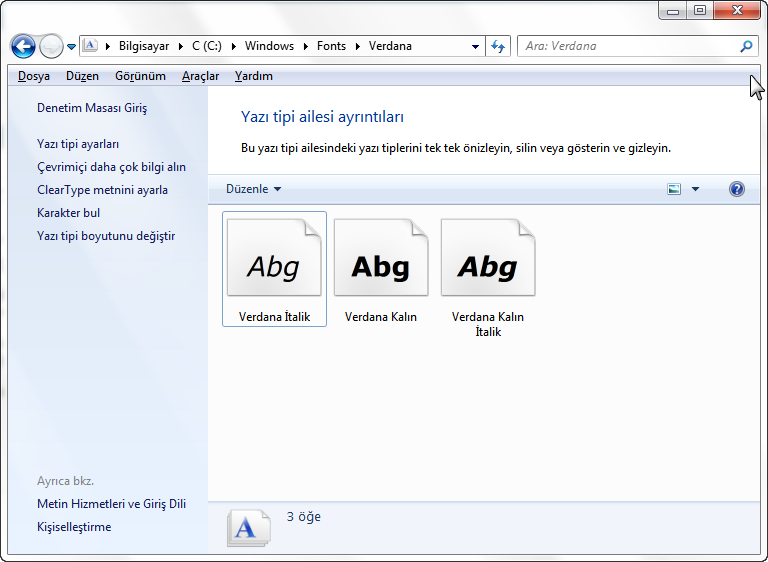The image size is (768, 562).
Task: Open the Düzen menu
Action: point(82,76)
